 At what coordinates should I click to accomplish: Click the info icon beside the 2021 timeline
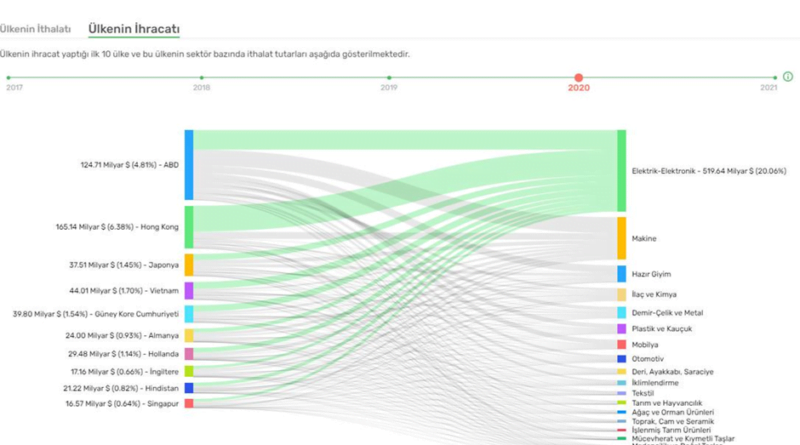click(788, 76)
